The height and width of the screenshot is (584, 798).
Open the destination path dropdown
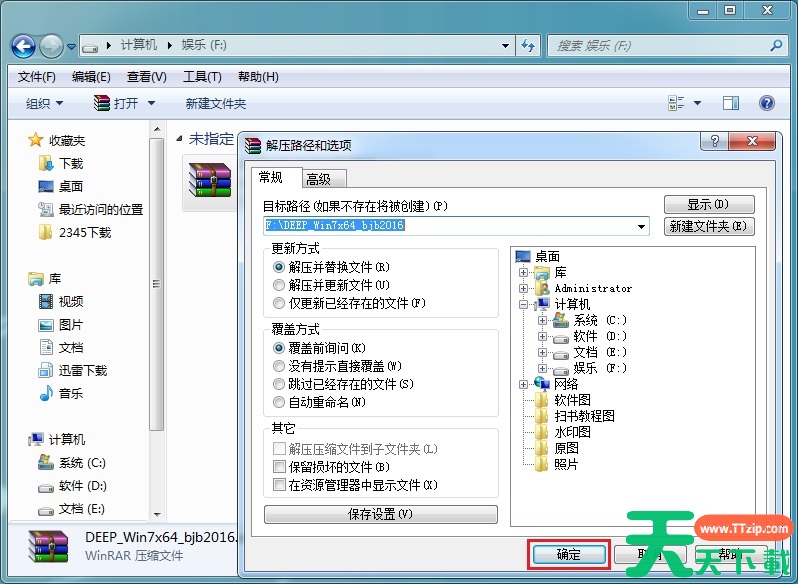click(x=642, y=227)
